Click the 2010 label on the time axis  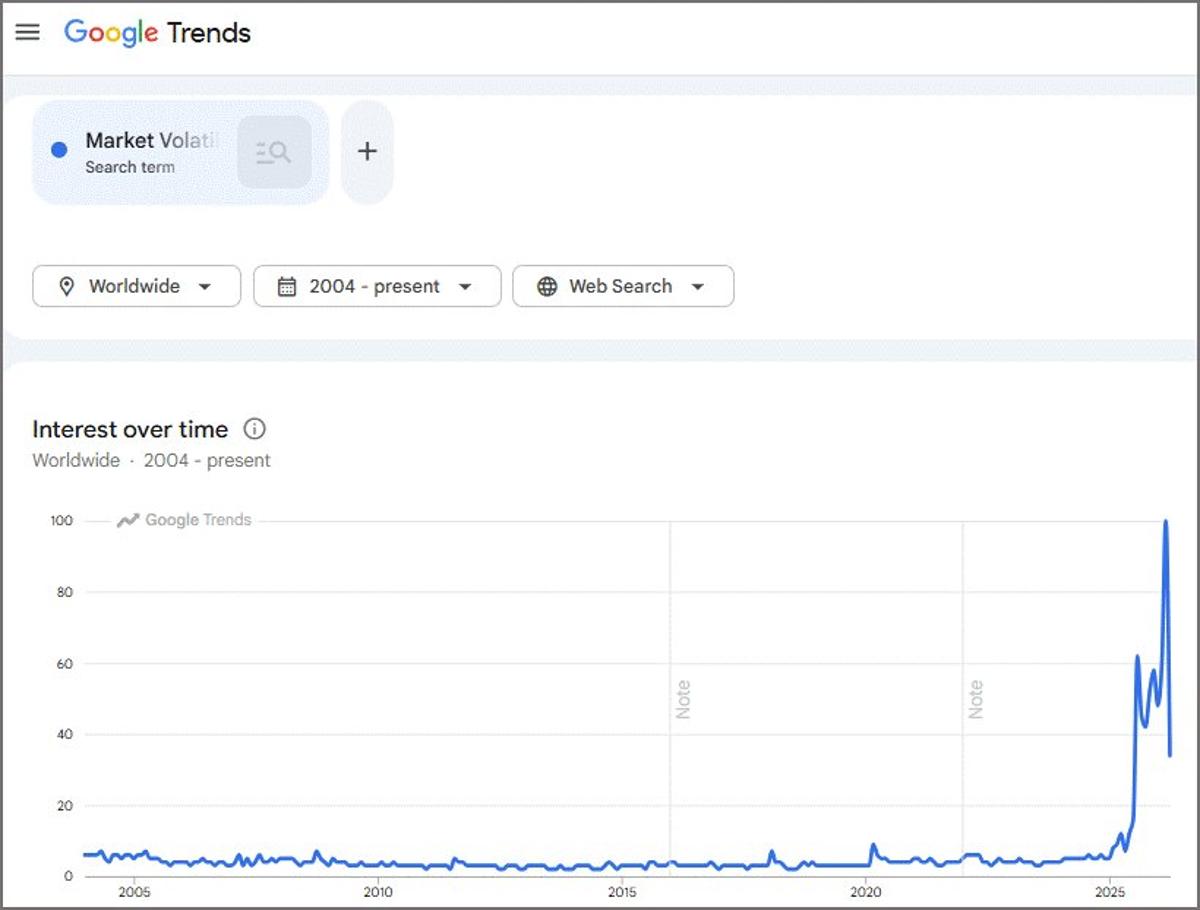(x=378, y=892)
